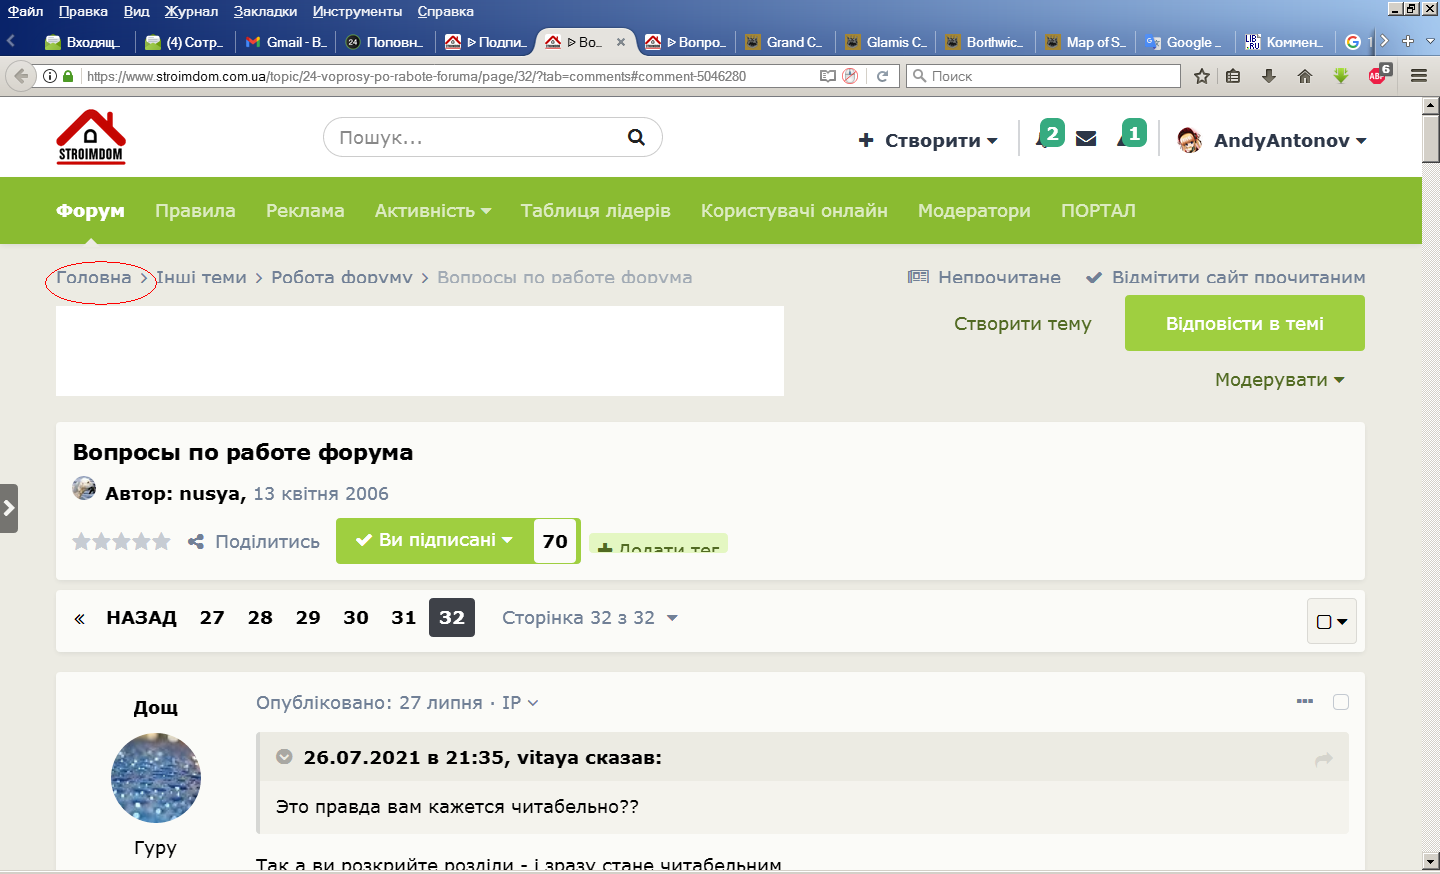Click the Поділитись share icon
This screenshot has width=1440, height=874.
coord(196,542)
